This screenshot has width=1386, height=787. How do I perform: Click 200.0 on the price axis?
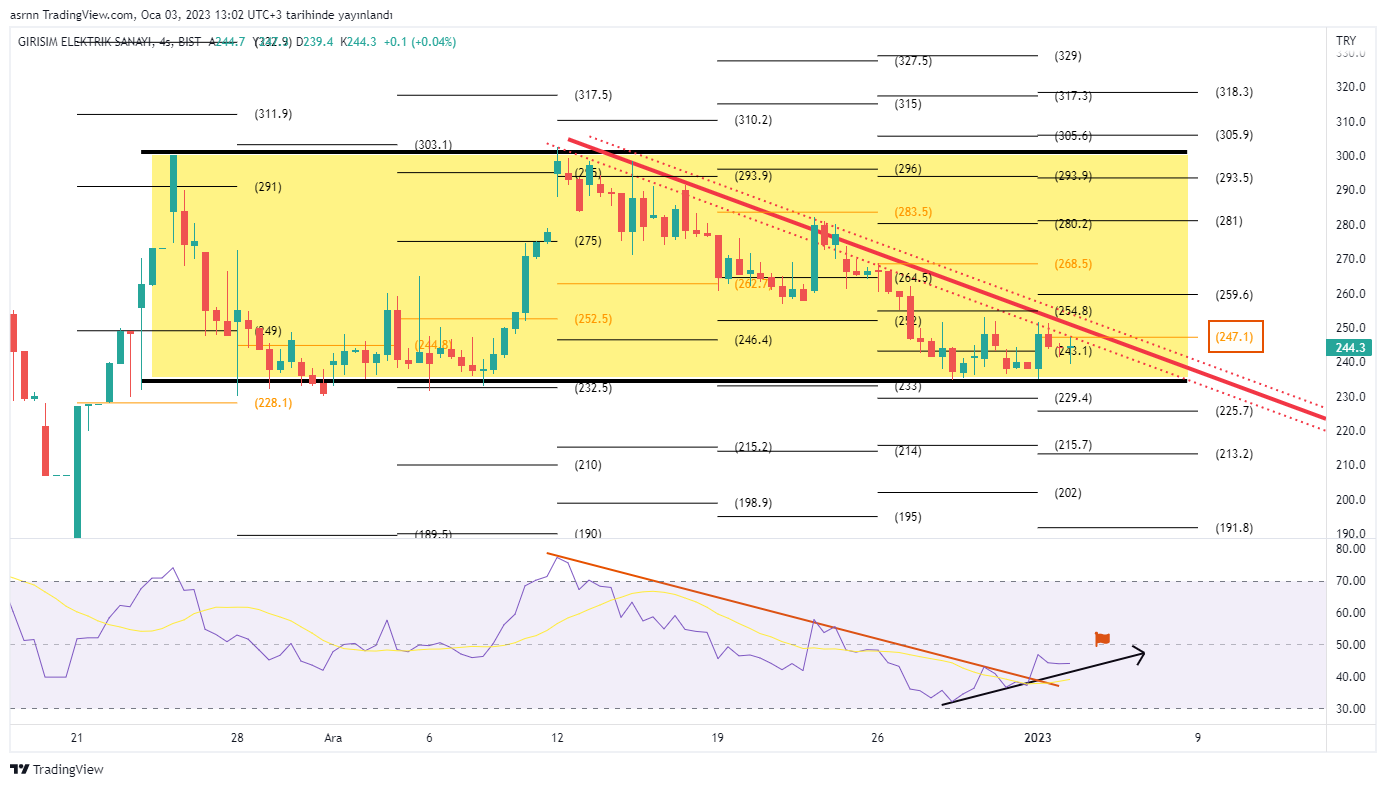(x=1350, y=500)
